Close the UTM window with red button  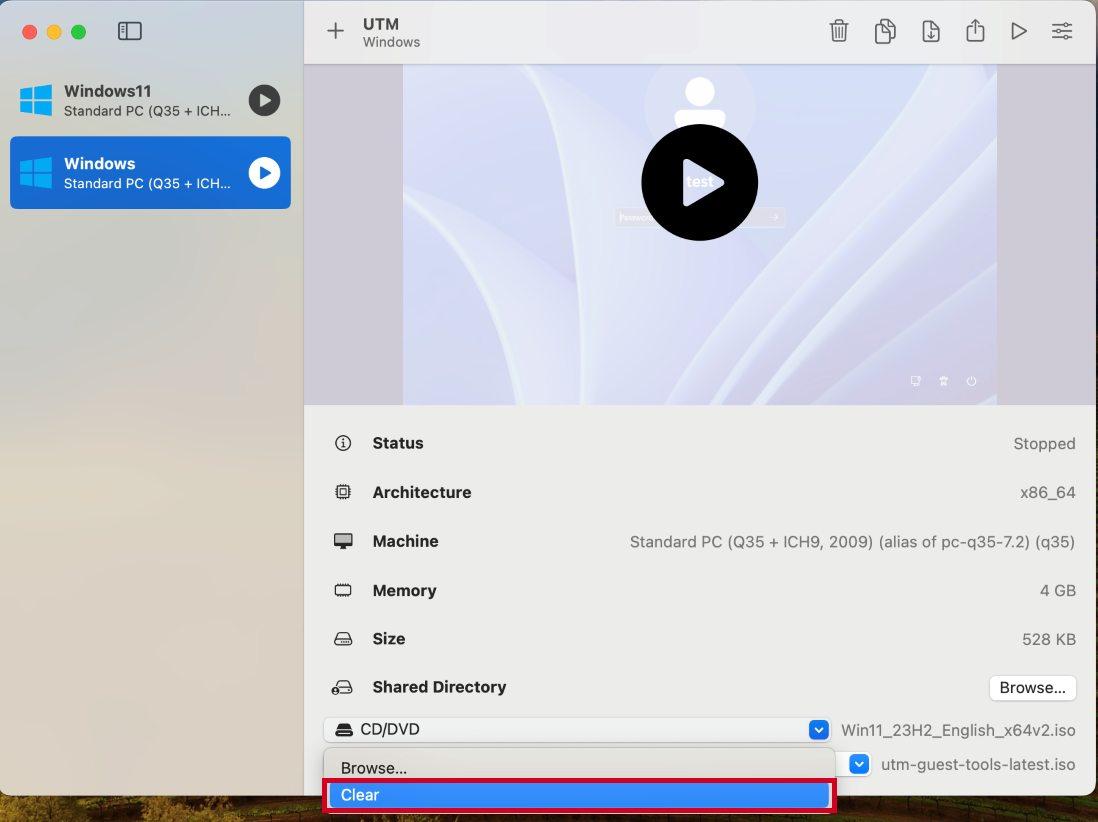[29, 32]
